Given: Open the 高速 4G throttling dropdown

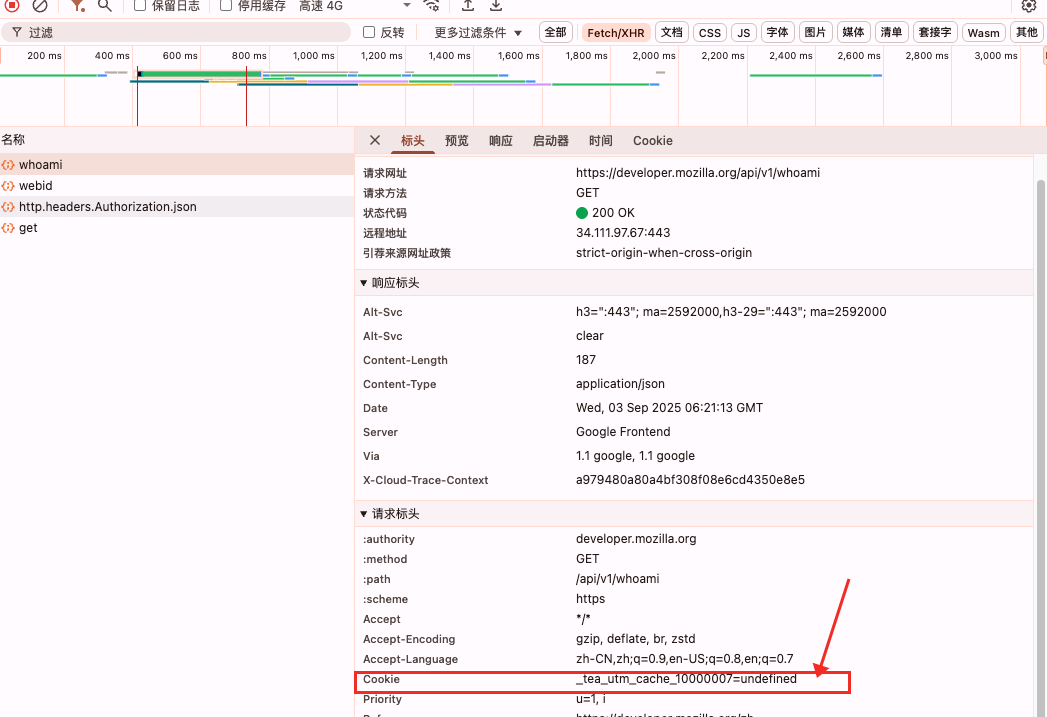Looking at the screenshot, I should tap(355, 5).
